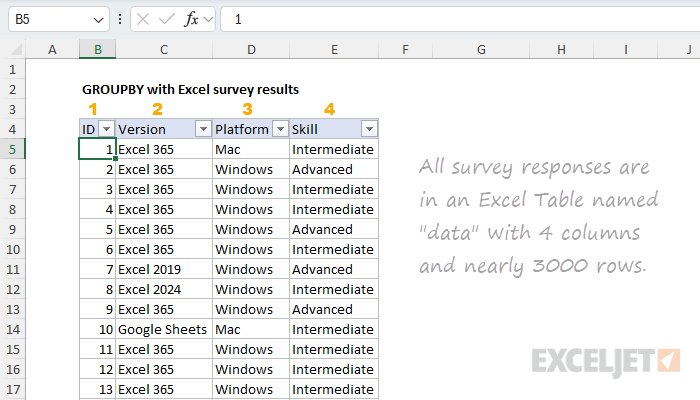Screen dimensions: 700x400
Task: Click the Select All corner triangle
Action: pos(16,49)
